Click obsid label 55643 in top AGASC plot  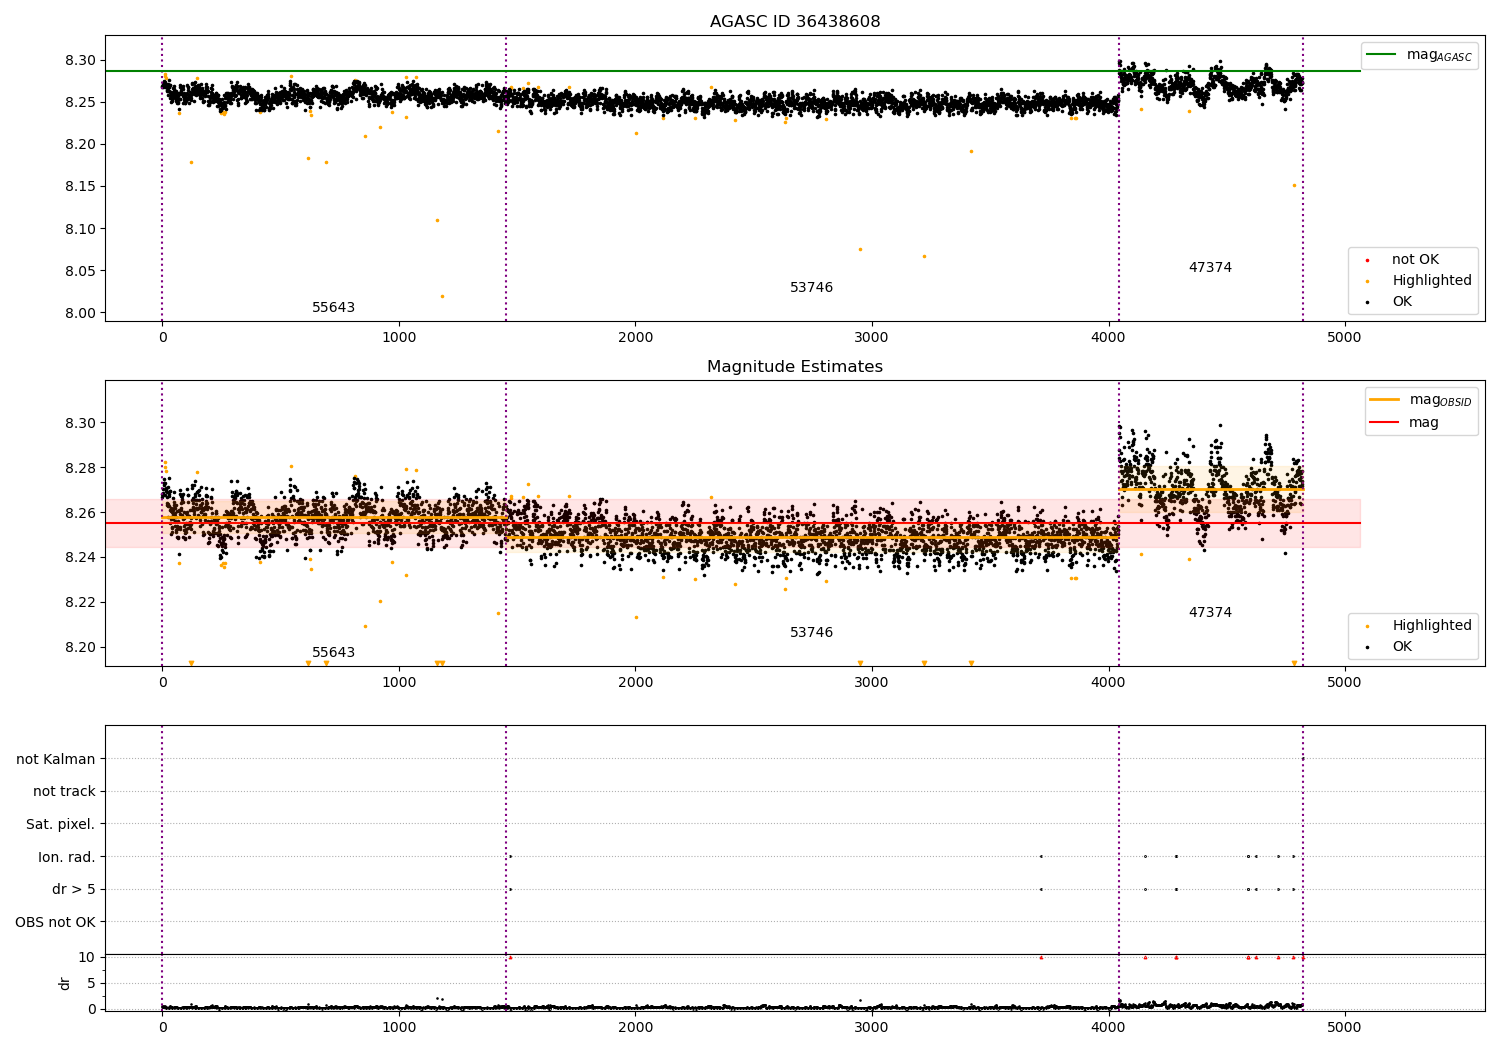[333, 308]
